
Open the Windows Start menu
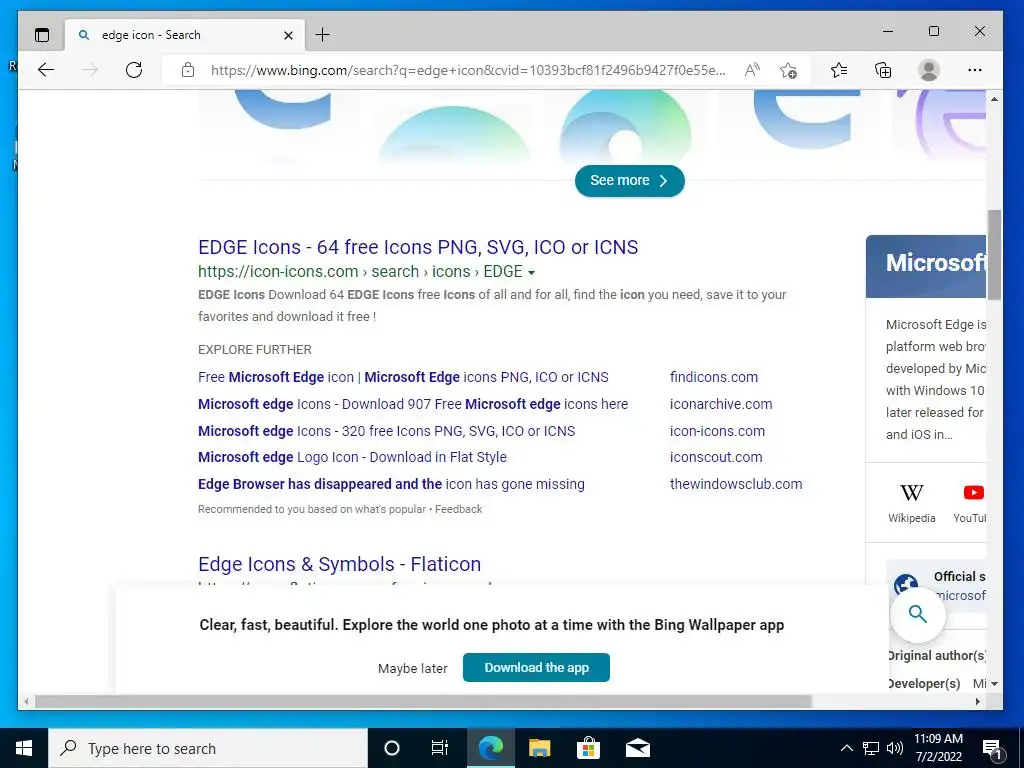coord(24,748)
